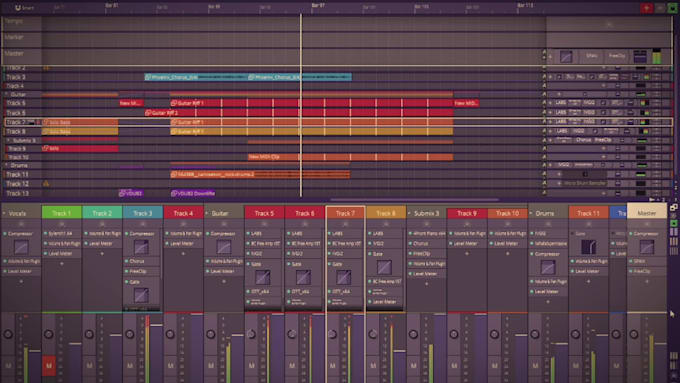Open FreeClip plugin on arrangement Master row
The height and width of the screenshot is (383, 680).
point(617,56)
